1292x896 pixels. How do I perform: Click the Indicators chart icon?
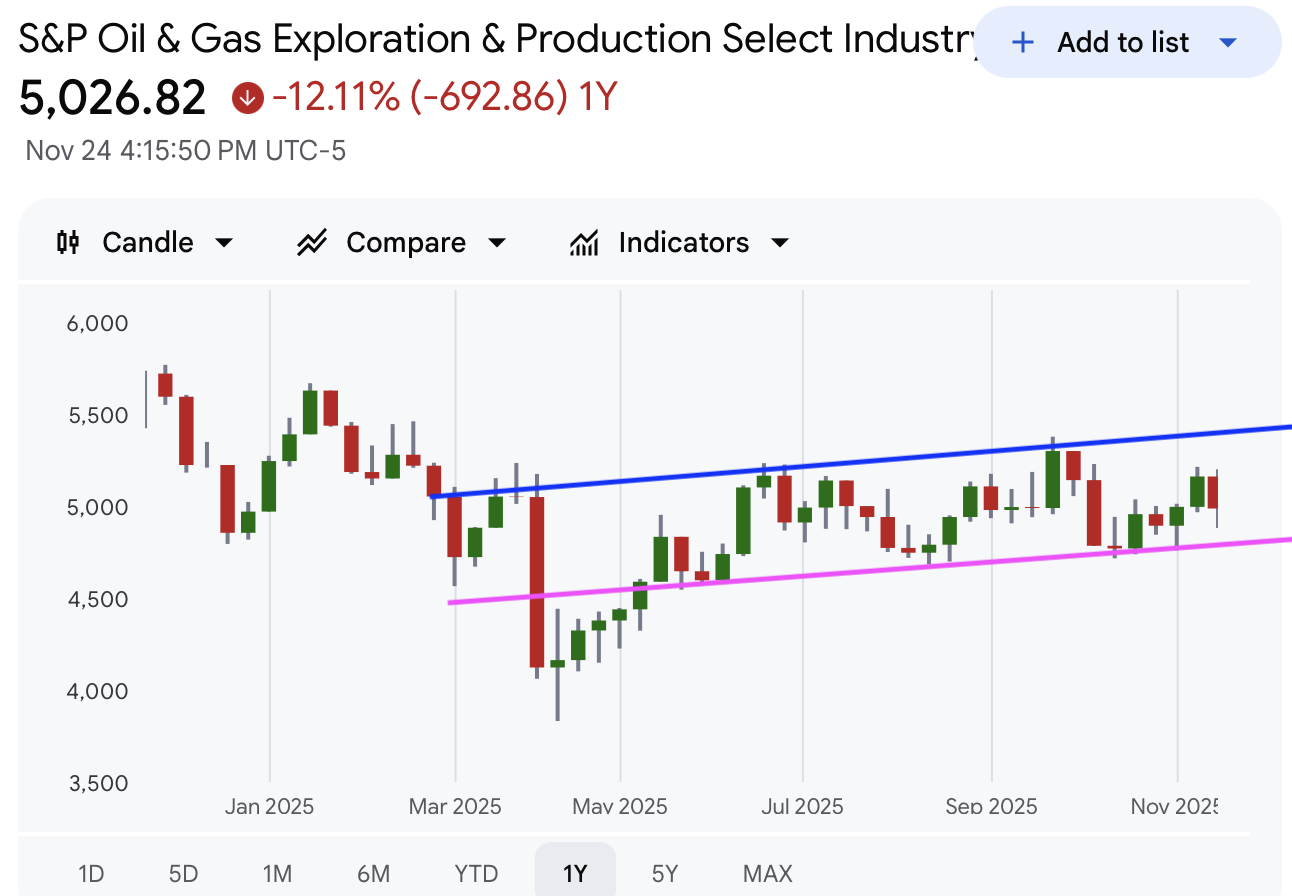584,242
